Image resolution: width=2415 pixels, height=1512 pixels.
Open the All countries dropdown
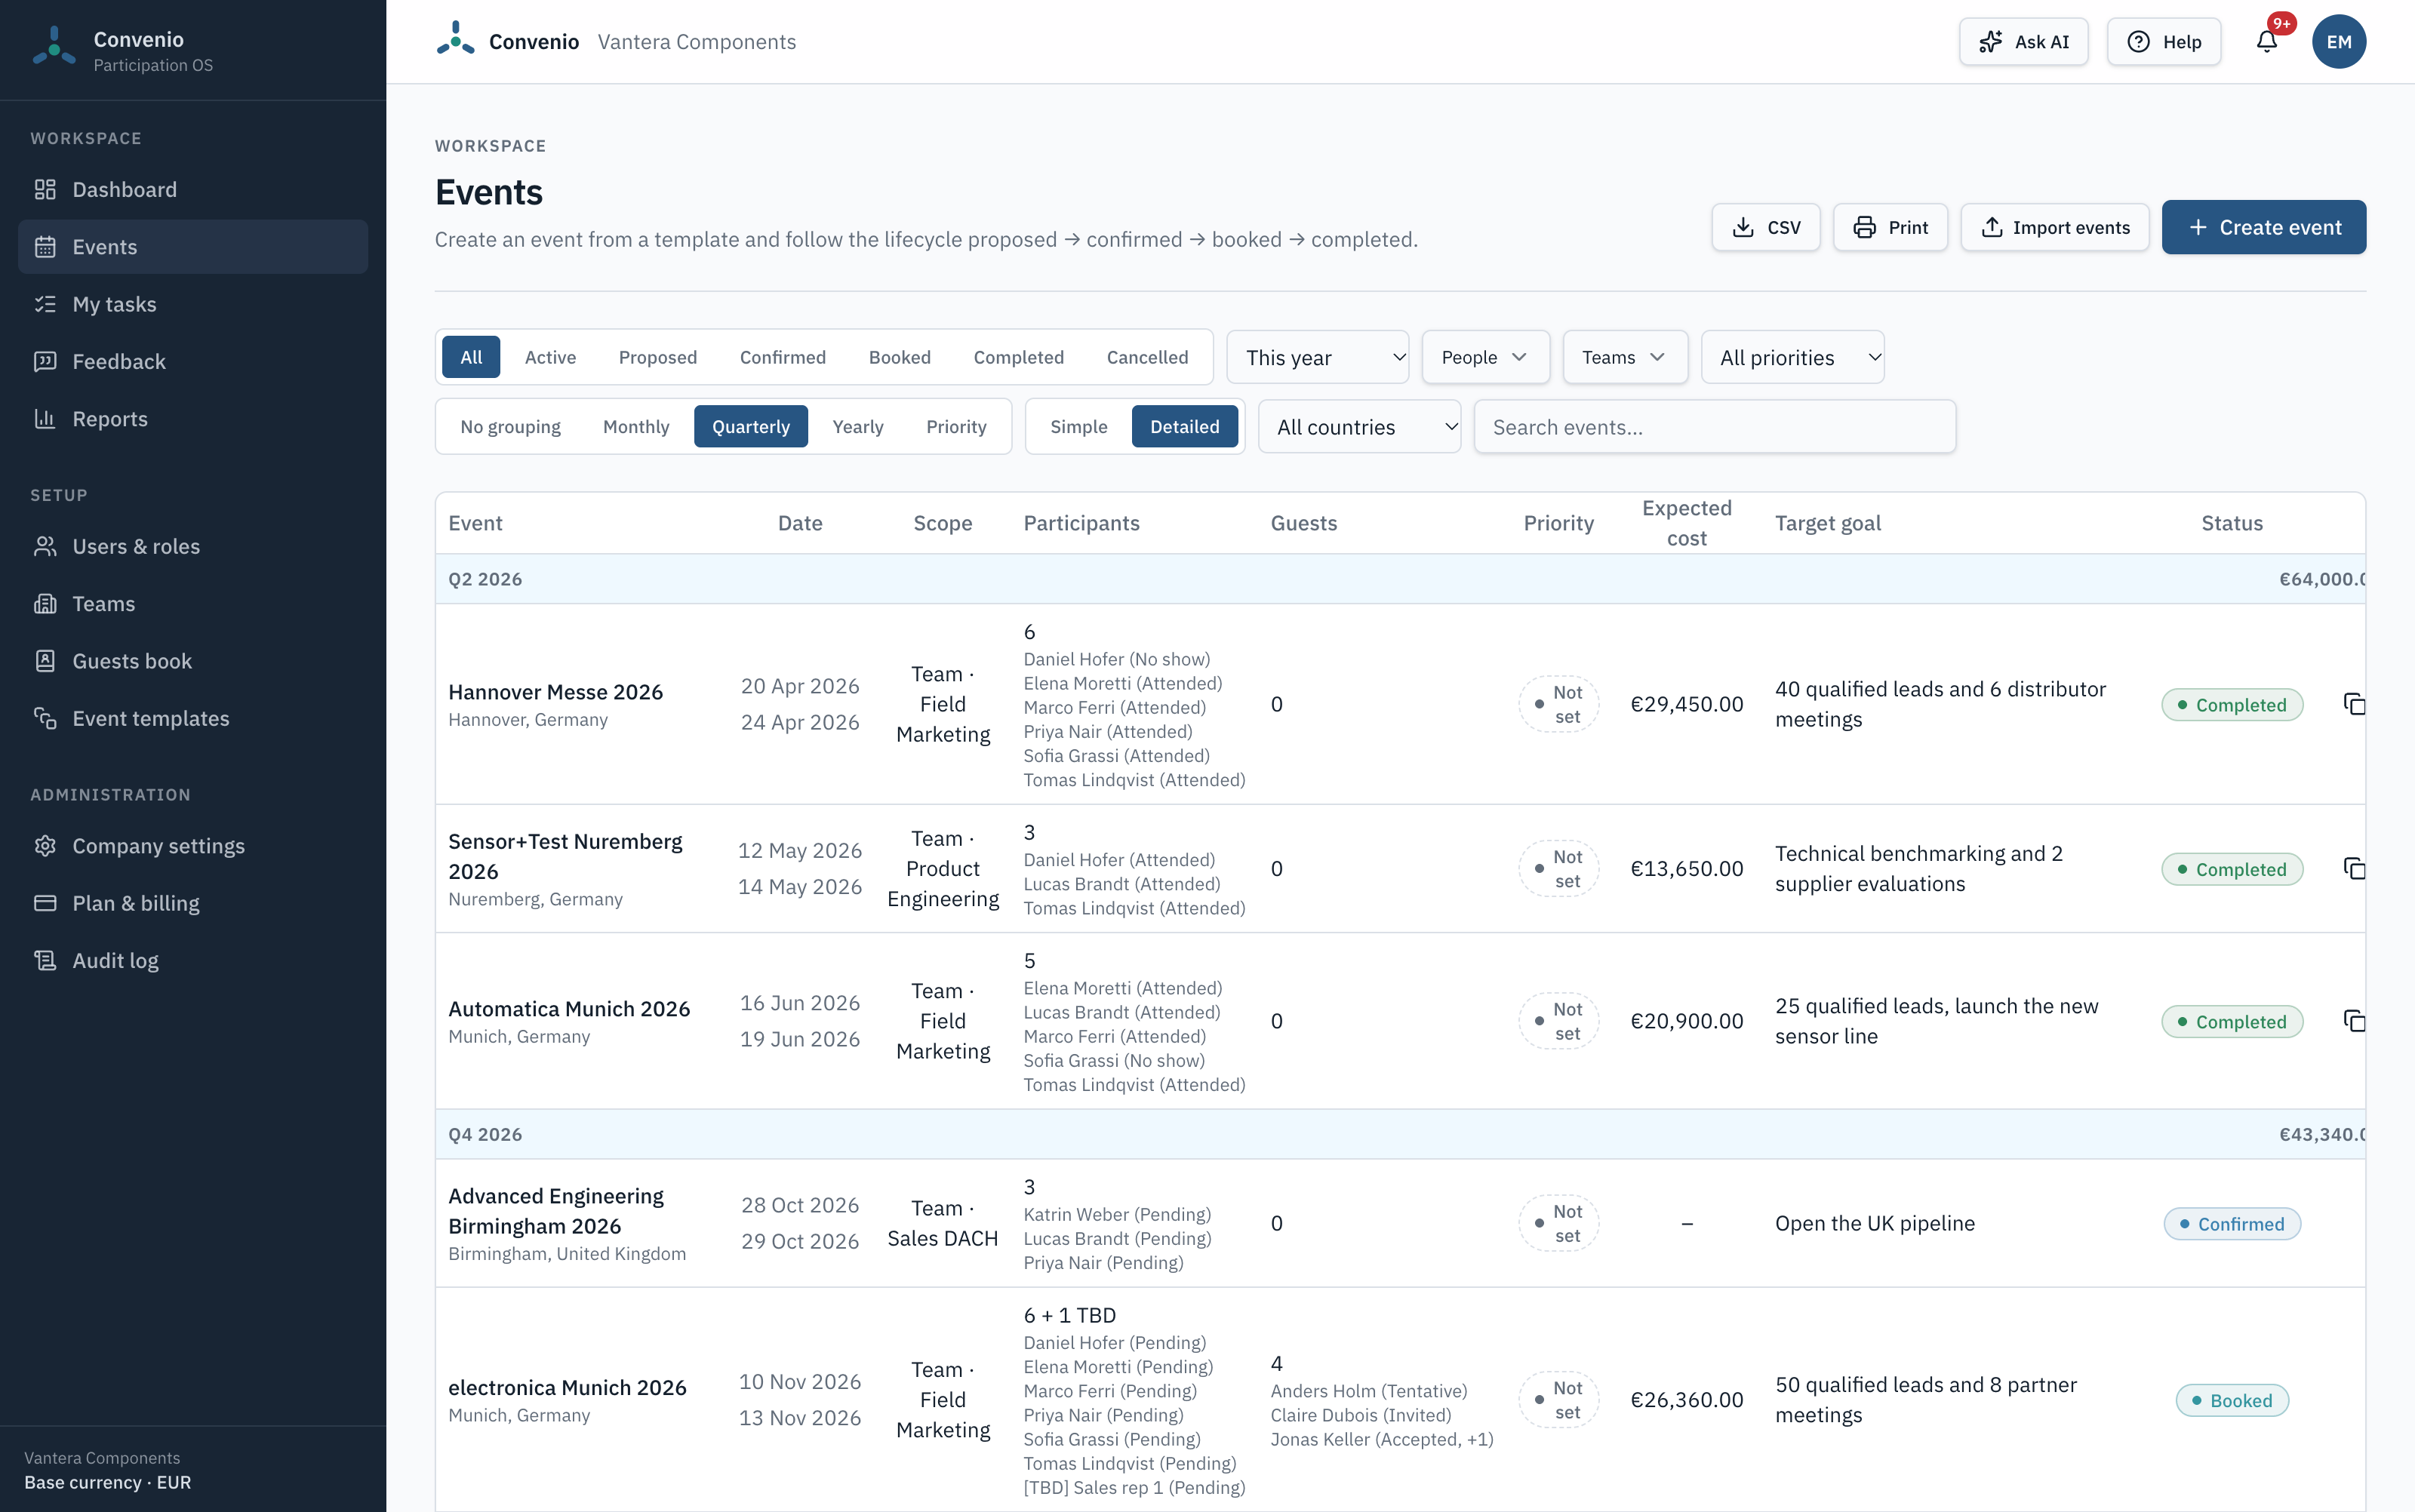[x=1359, y=427]
